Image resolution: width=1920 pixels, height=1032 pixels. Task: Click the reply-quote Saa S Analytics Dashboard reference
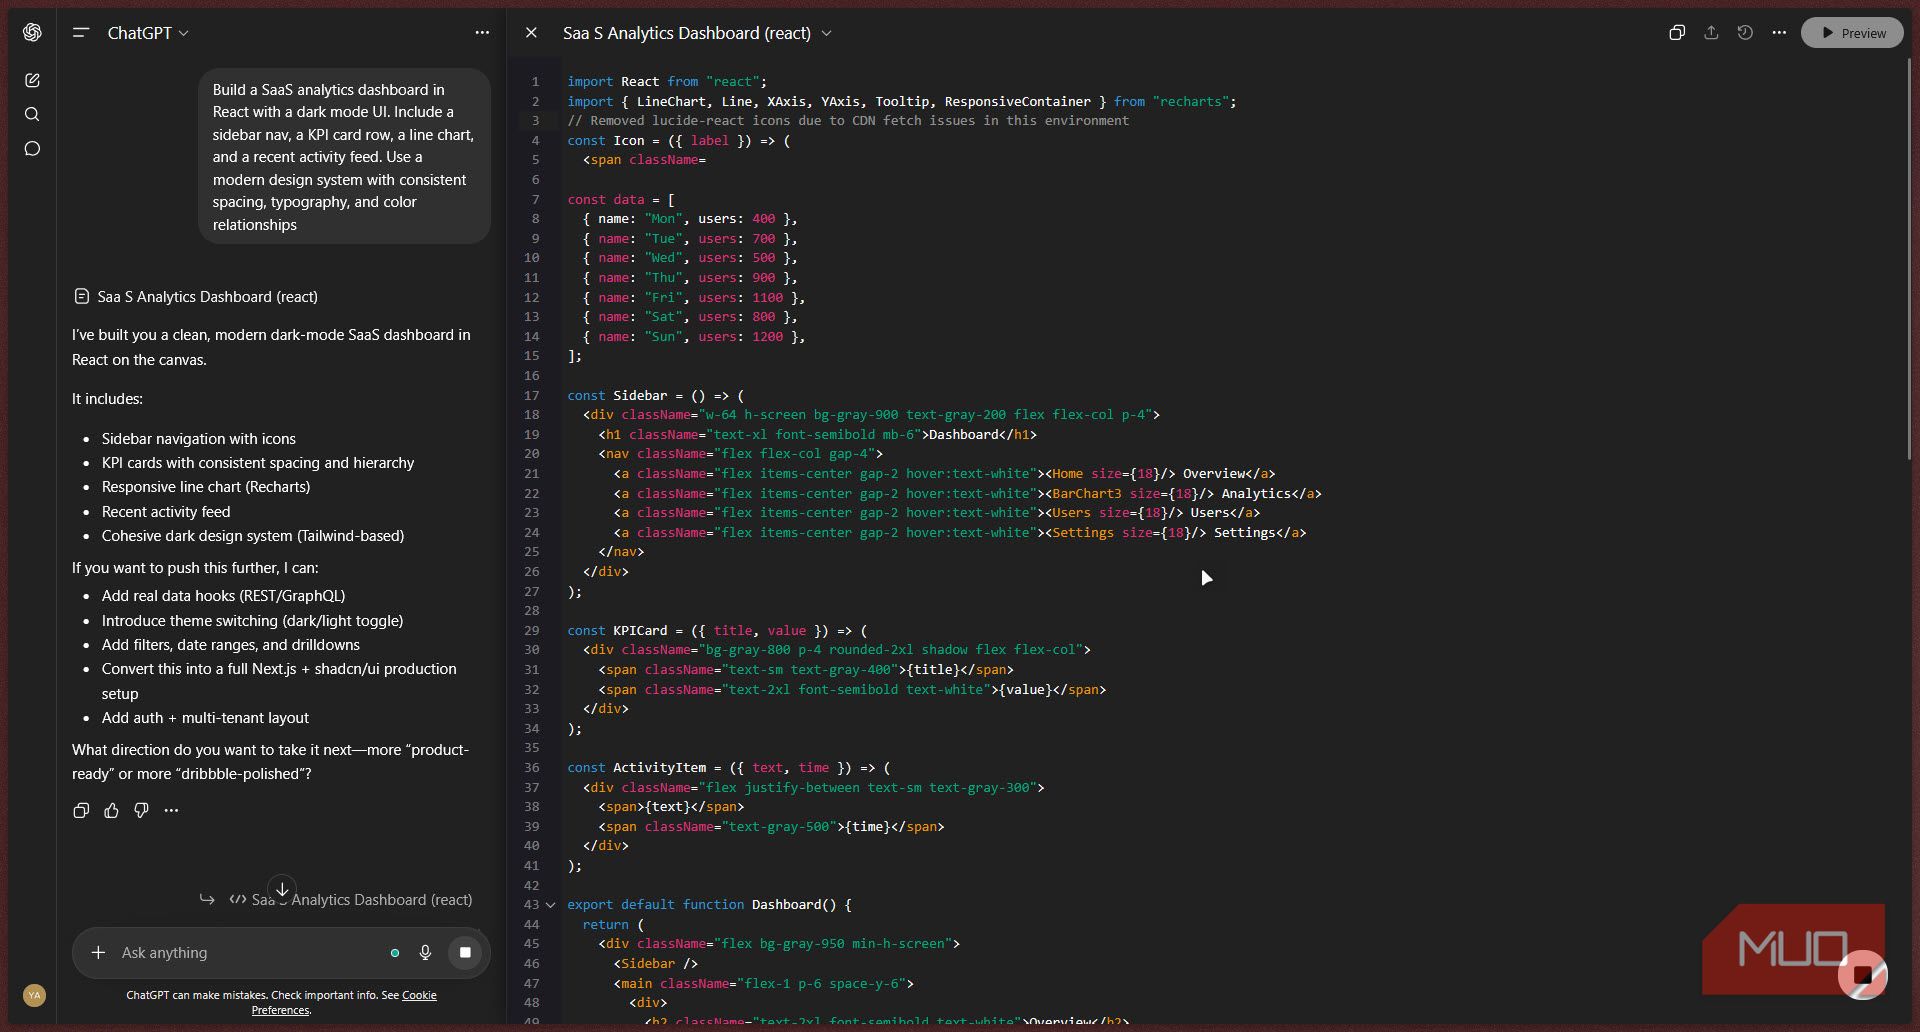(x=336, y=900)
